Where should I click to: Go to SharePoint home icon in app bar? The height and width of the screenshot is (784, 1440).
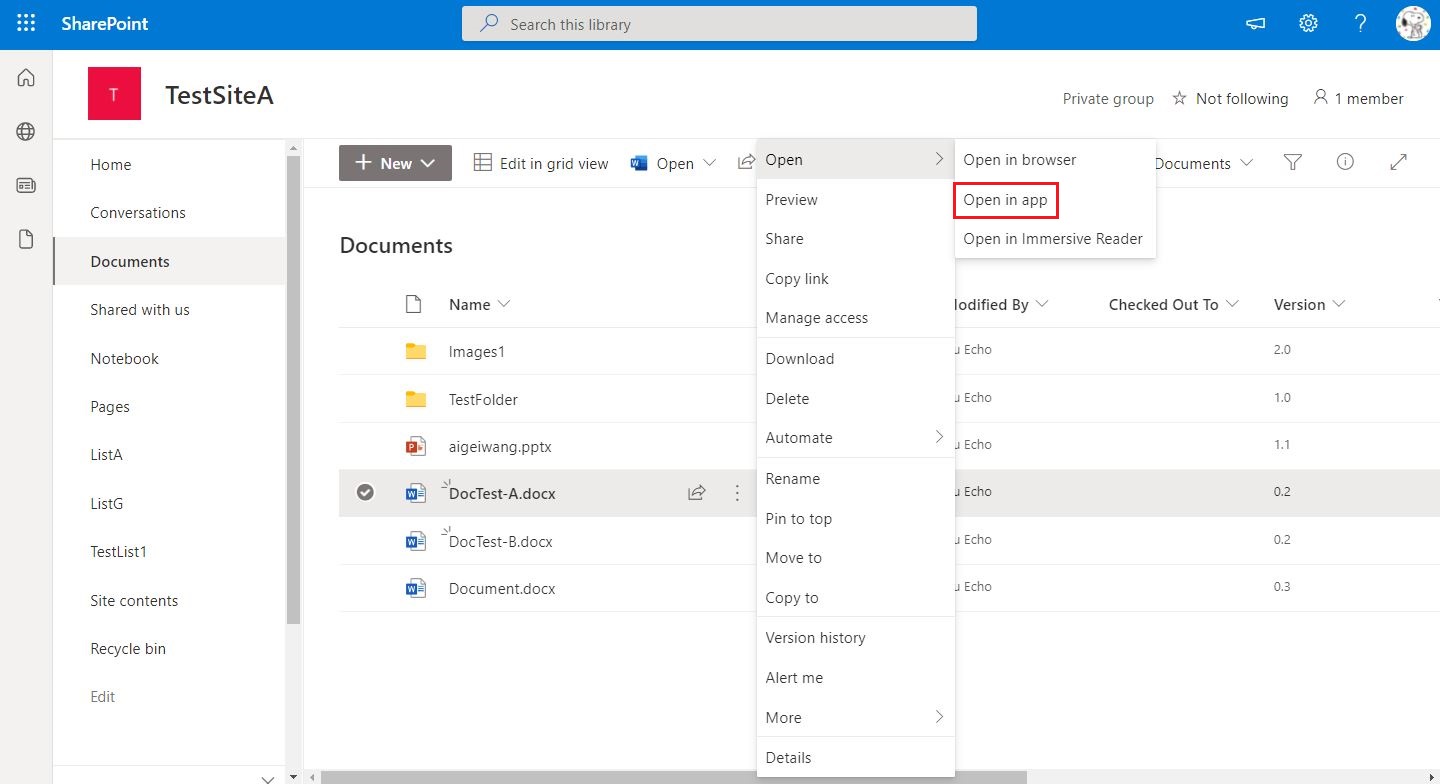pos(26,78)
